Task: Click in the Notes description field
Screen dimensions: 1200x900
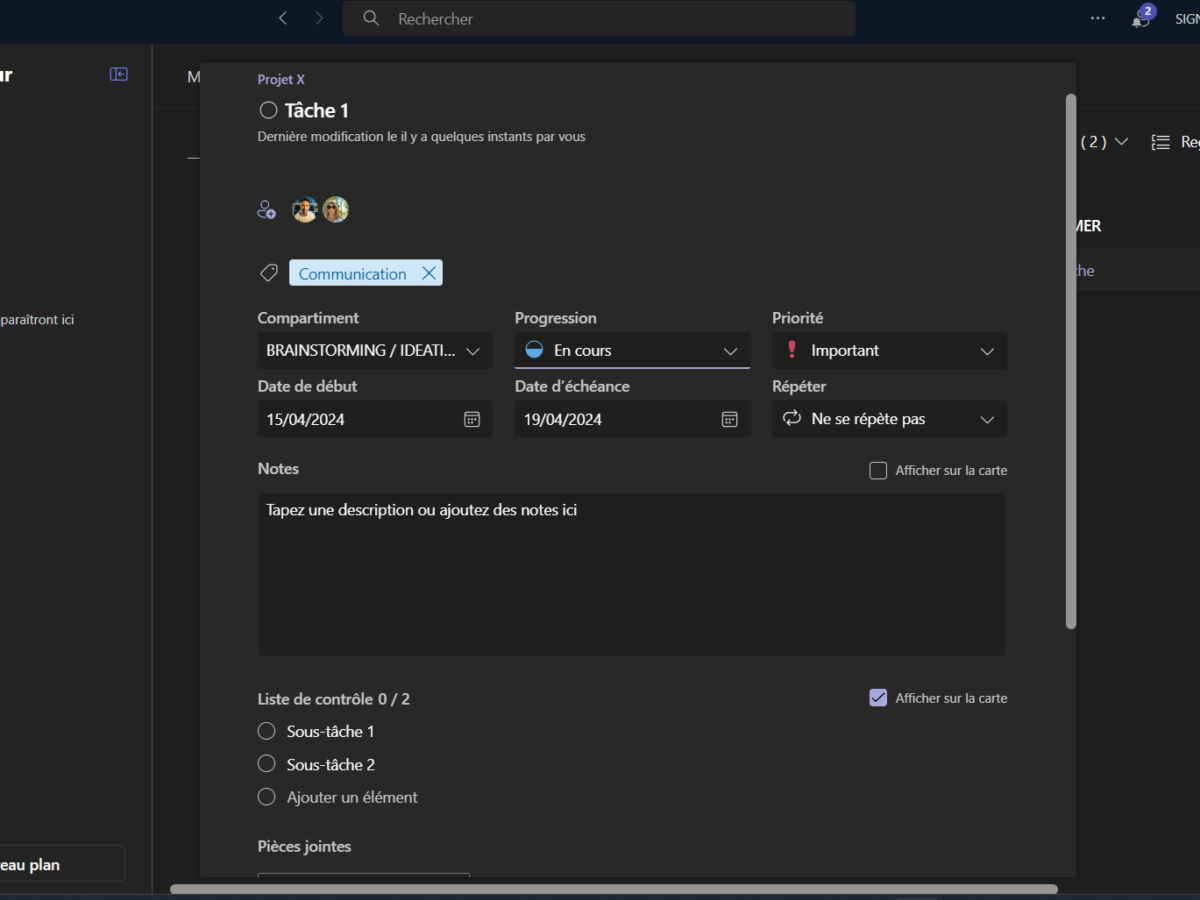Action: point(632,574)
